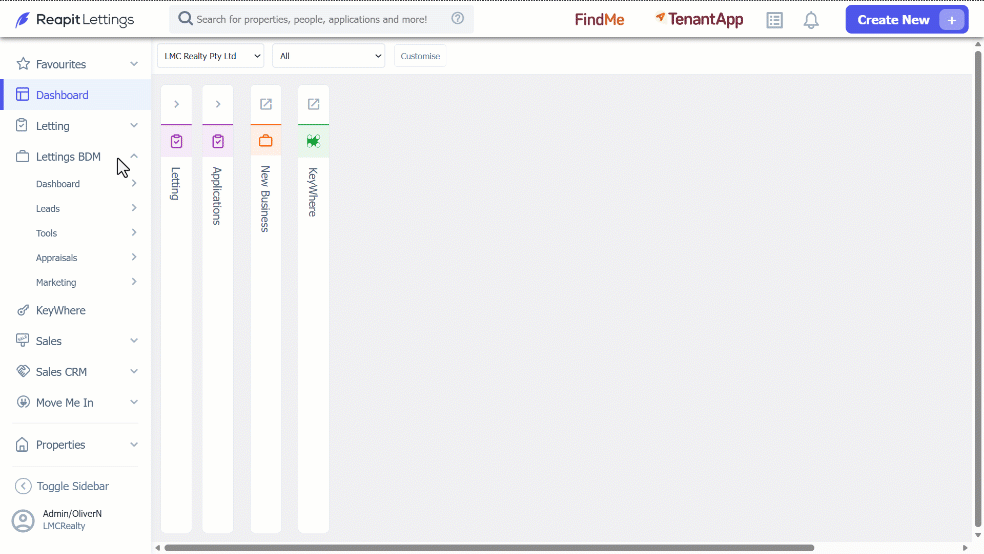The image size is (984, 554).
Task: Expand the Applications column arrow
Action: (218, 104)
